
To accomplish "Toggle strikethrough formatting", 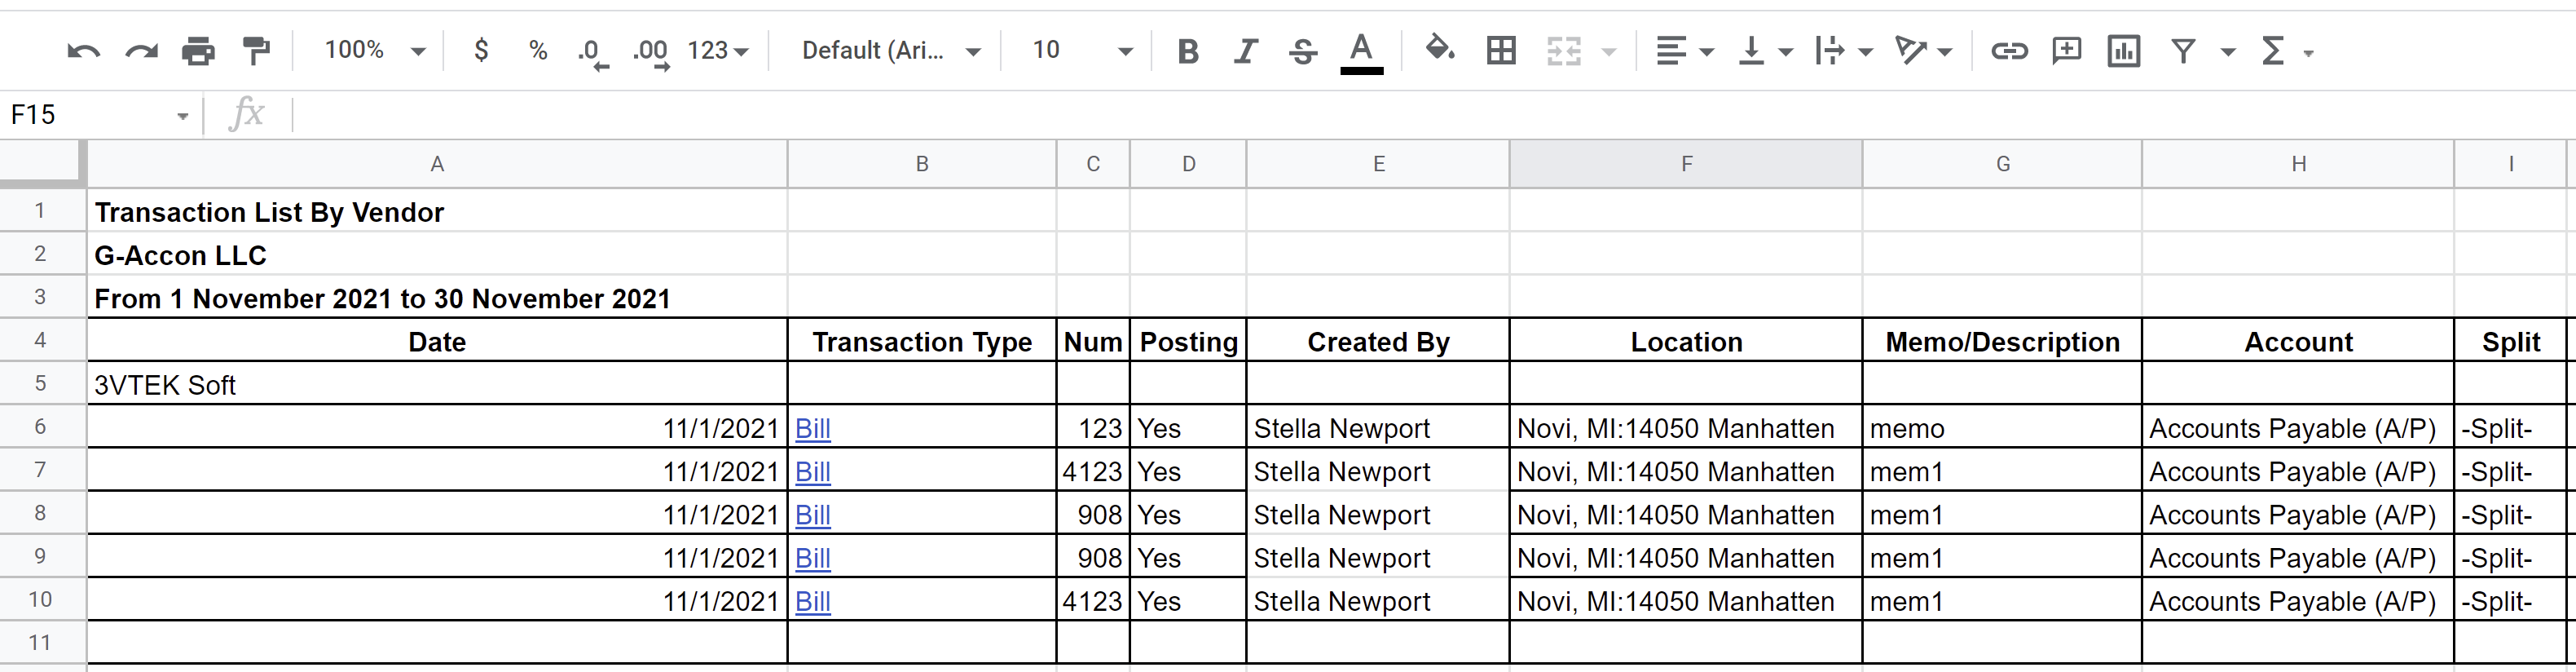I will (1302, 51).
